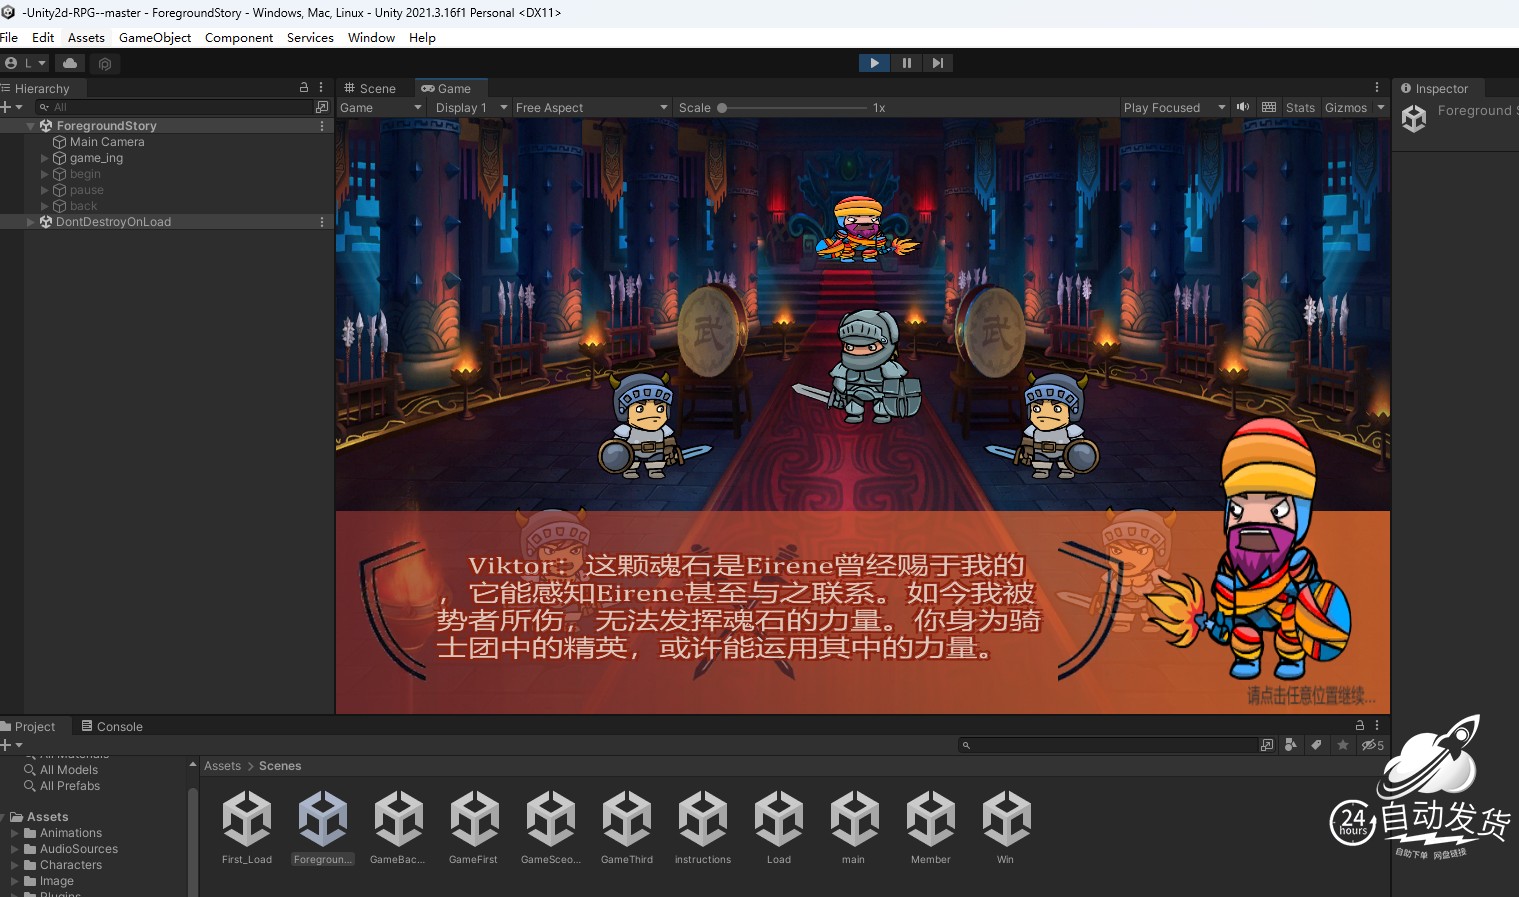1519x897 pixels.
Task: Click the Project search-by-type icon
Action: click(x=1291, y=745)
